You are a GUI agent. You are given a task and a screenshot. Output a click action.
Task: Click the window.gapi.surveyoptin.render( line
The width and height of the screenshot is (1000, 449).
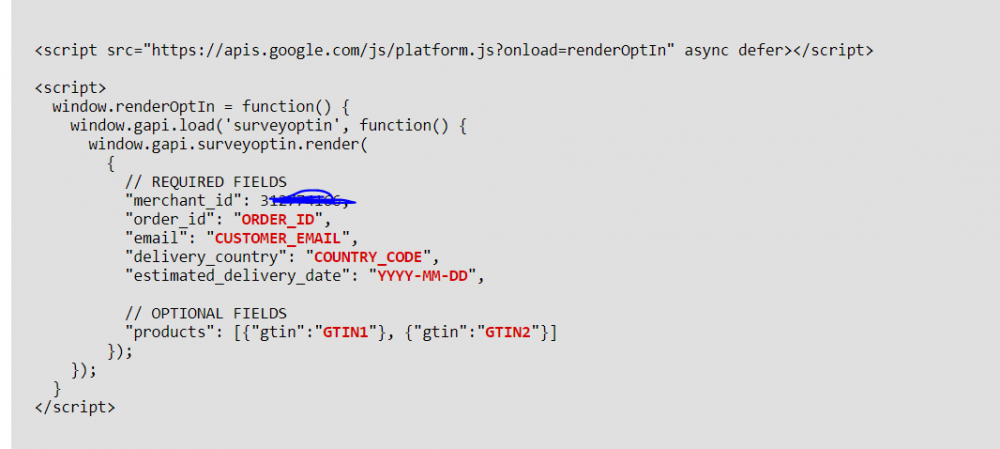(x=228, y=145)
